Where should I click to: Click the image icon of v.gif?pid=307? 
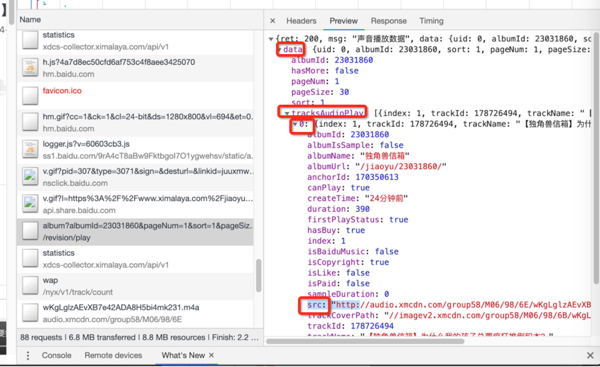tap(30, 176)
